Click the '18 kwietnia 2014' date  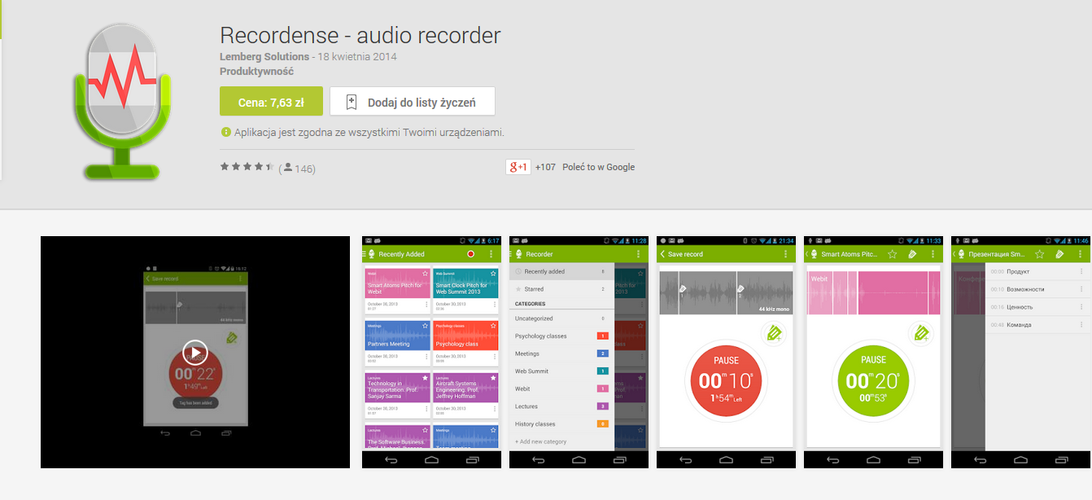point(357,56)
